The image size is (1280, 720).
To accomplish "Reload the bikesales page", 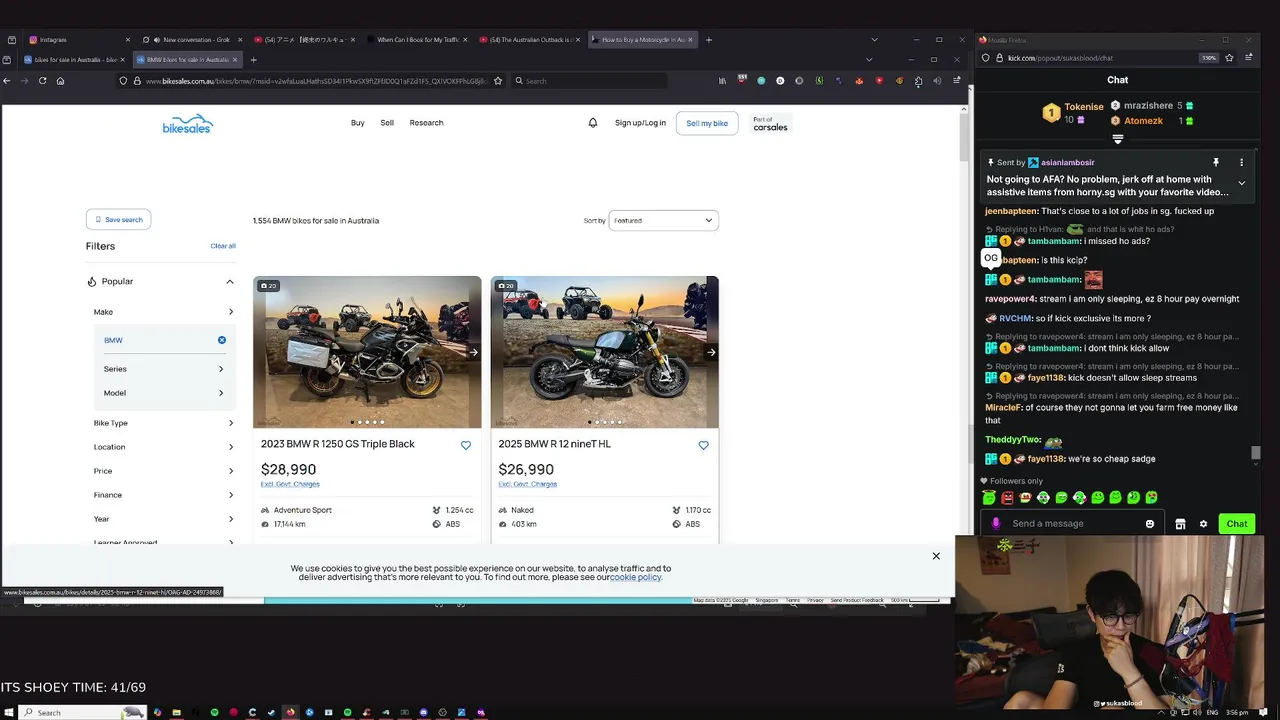I will (x=42, y=81).
